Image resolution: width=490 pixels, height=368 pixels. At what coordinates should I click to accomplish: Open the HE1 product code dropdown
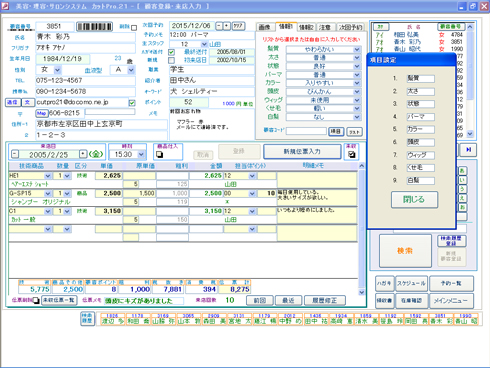(48, 176)
